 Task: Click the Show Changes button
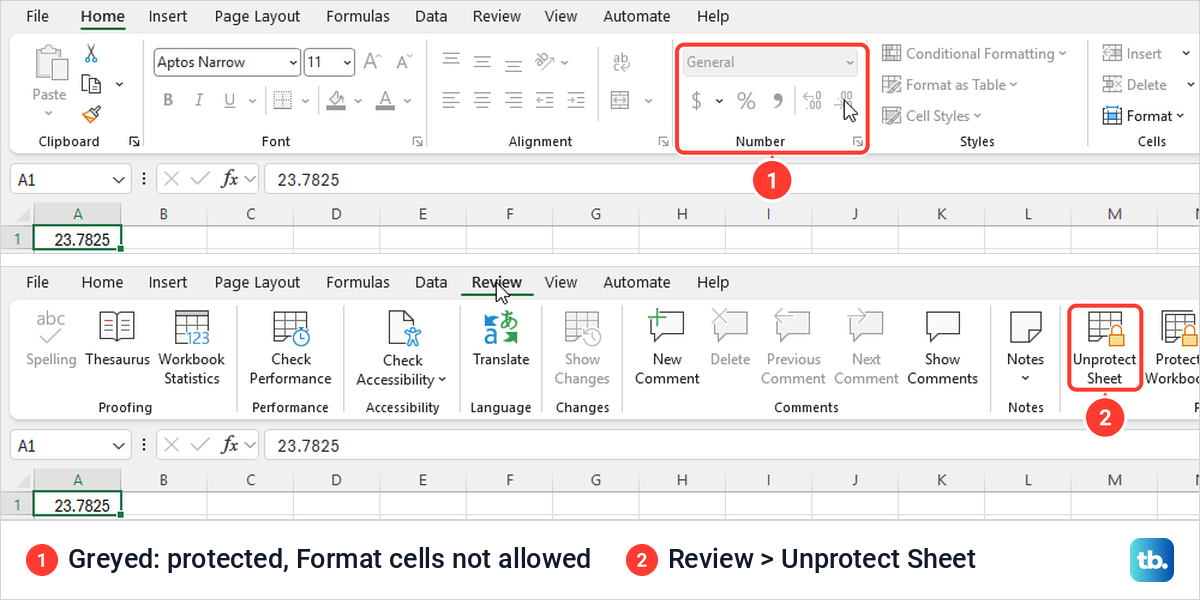(582, 348)
